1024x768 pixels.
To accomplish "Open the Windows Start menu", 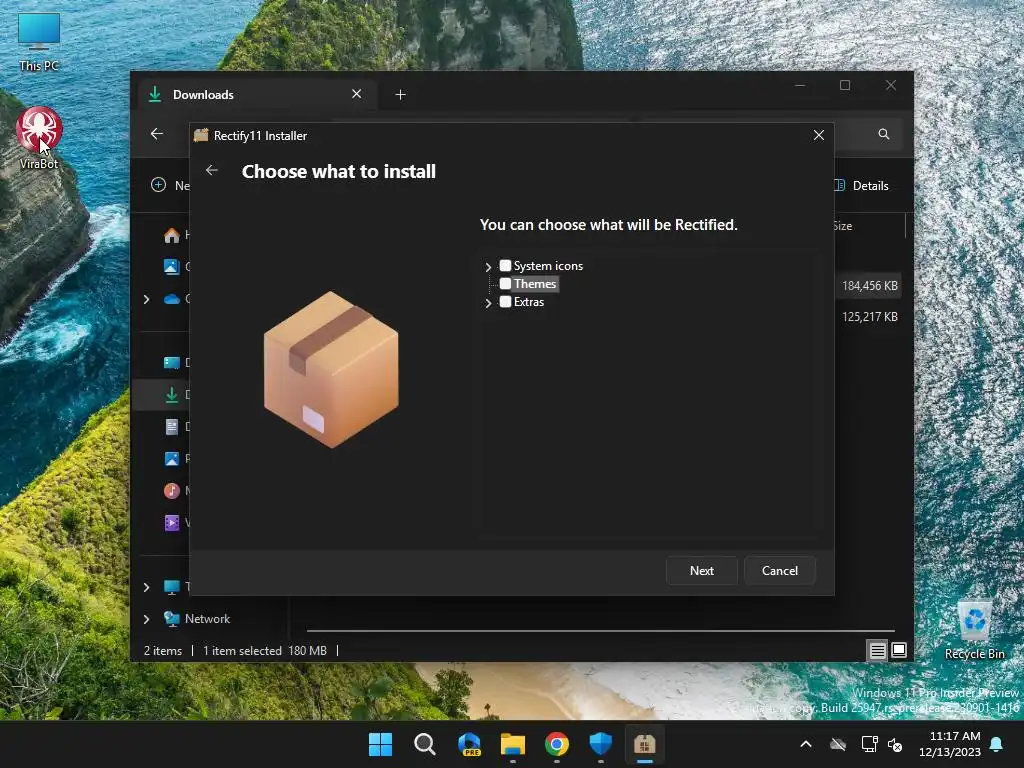I will click(380, 744).
